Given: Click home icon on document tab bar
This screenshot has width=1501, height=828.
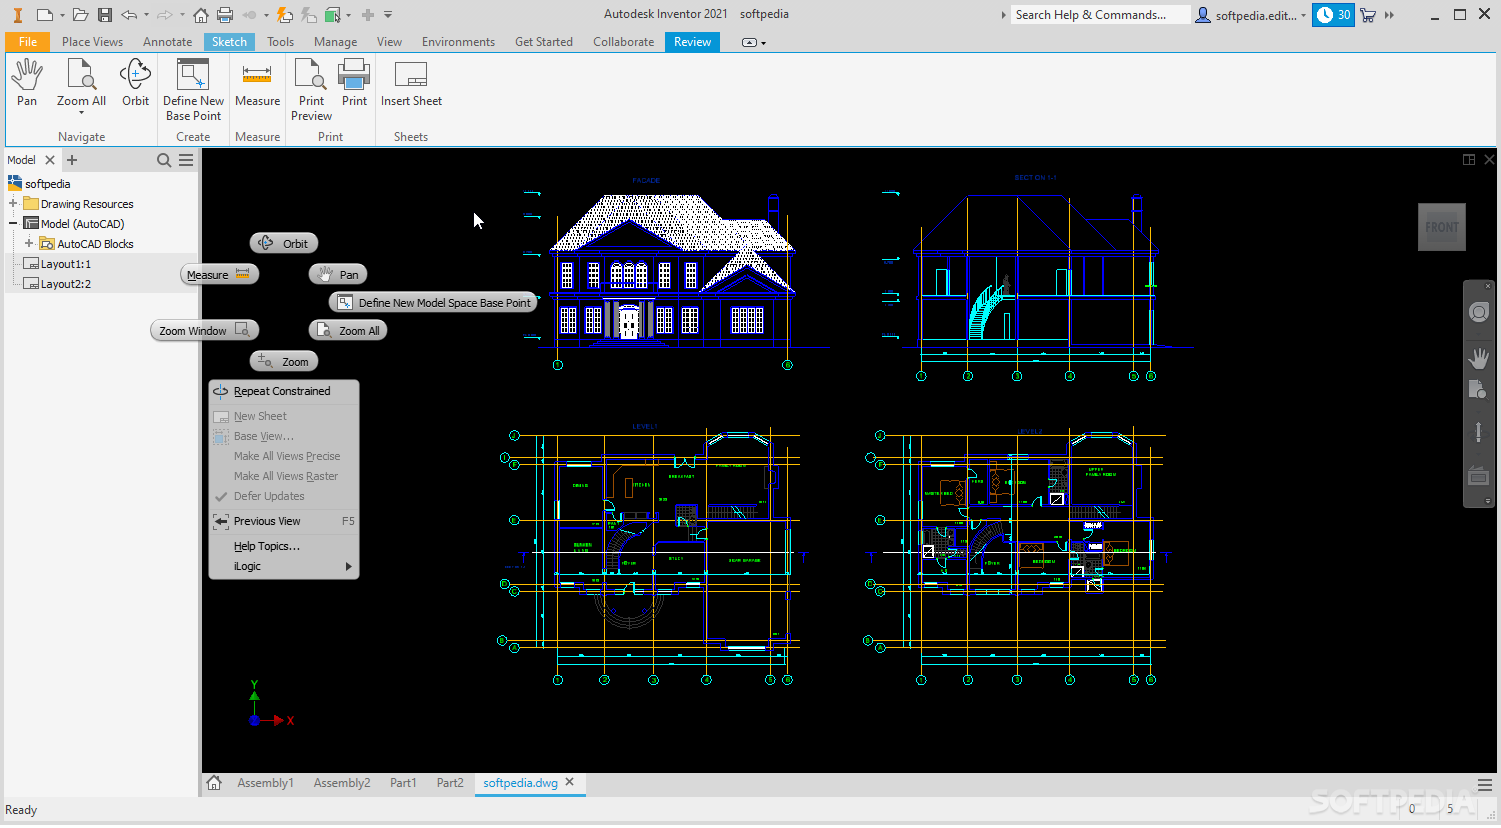Looking at the screenshot, I should (214, 783).
